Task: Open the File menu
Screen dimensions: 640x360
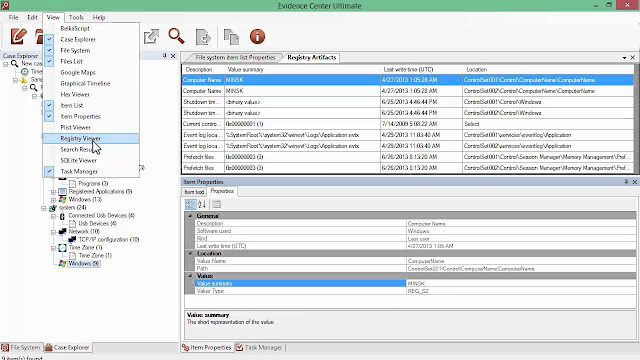Action: pos(13,17)
